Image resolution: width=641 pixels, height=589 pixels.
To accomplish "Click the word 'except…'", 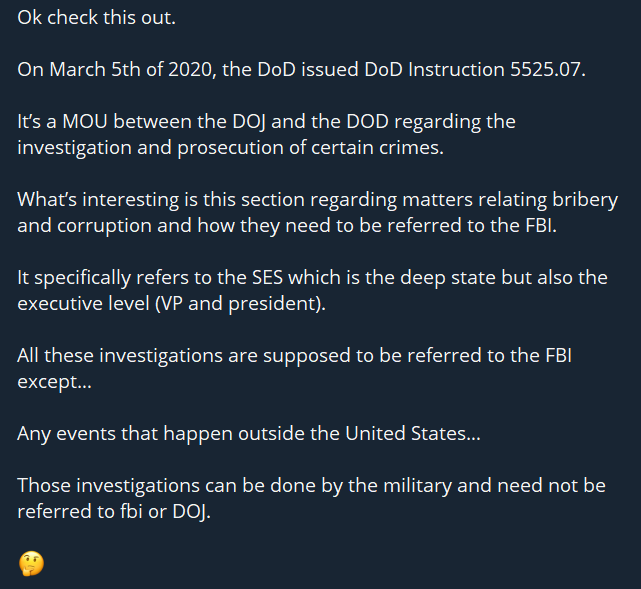I will [54, 381].
